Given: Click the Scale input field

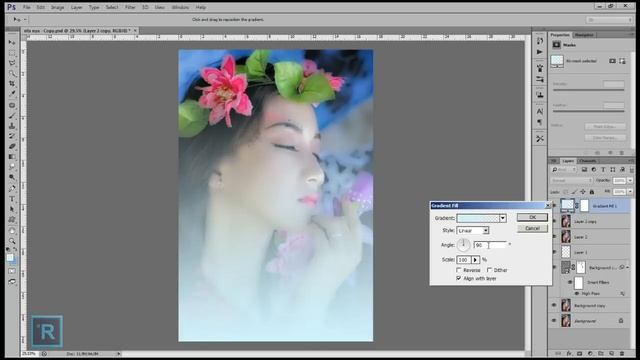Looking at the screenshot, I should tap(464, 260).
